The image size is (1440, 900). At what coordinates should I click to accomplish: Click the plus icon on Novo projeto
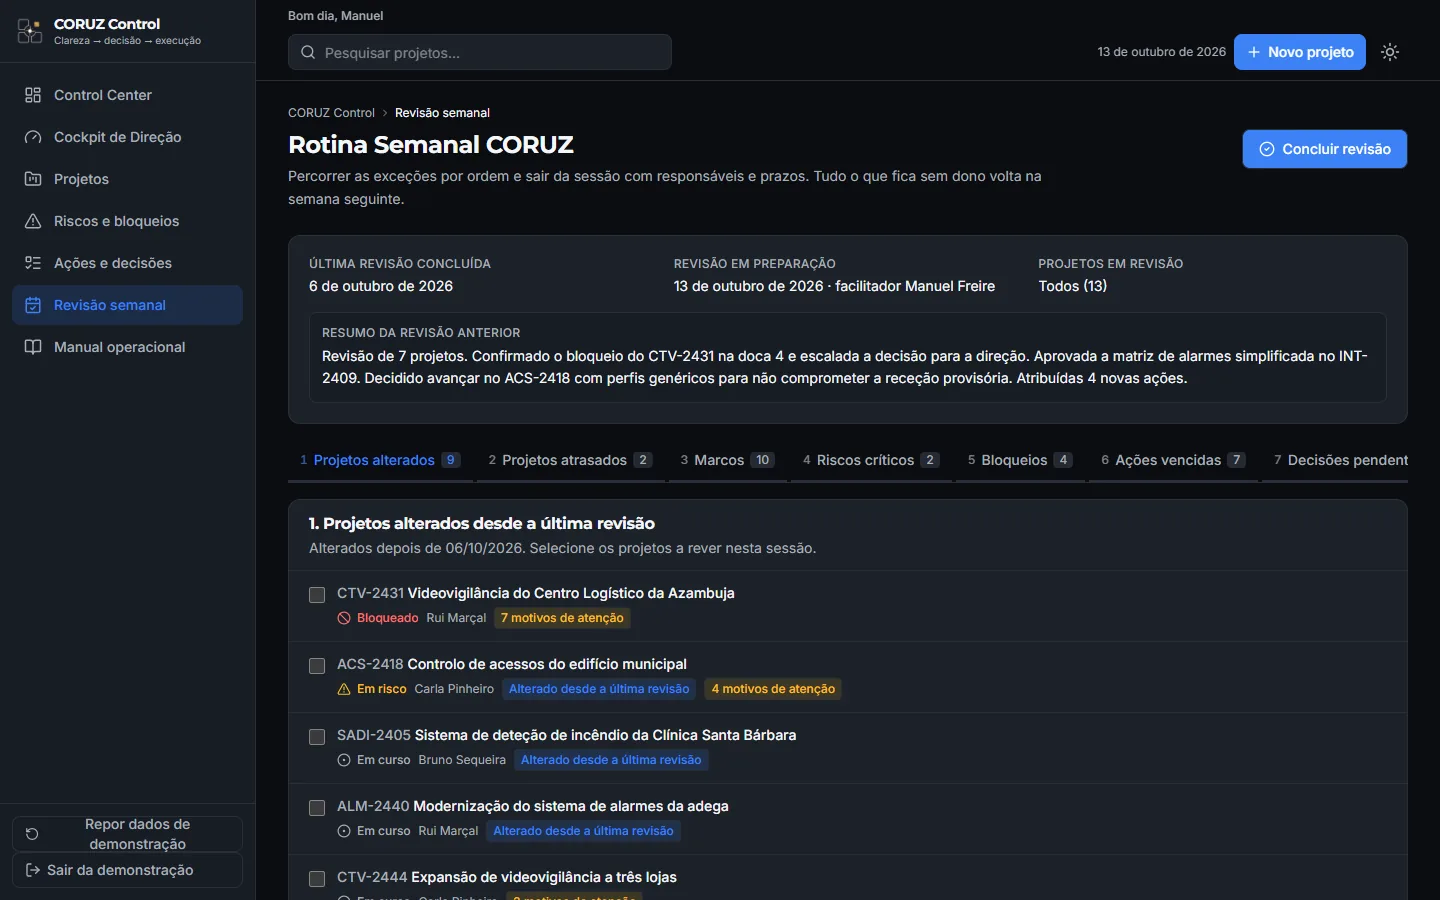point(1254,52)
